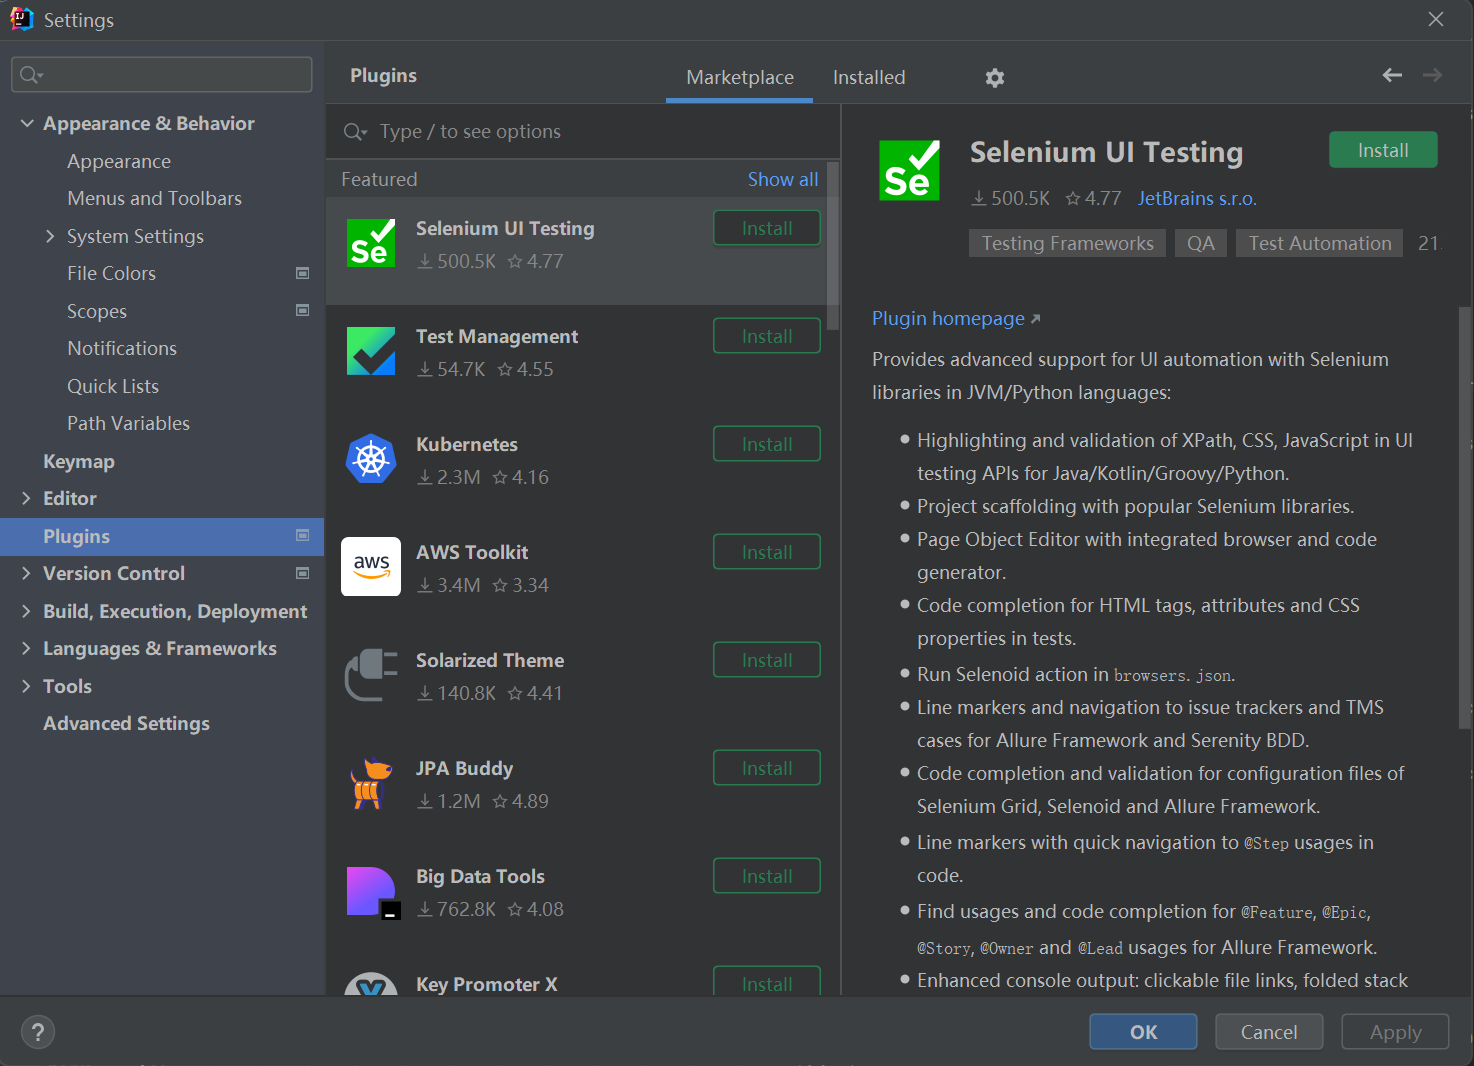The image size is (1474, 1066).
Task: Expand System Settings node
Action: [x=50, y=236]
